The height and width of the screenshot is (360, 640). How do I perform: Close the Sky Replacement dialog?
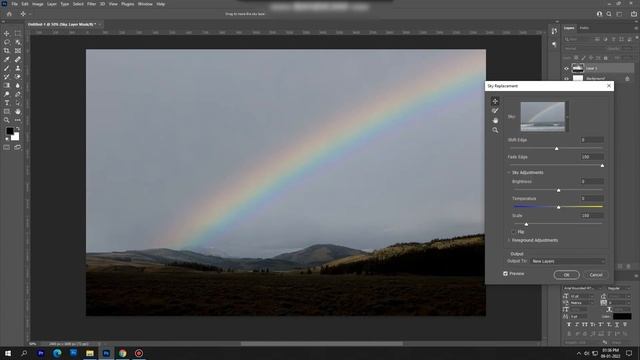coord(609,86)
